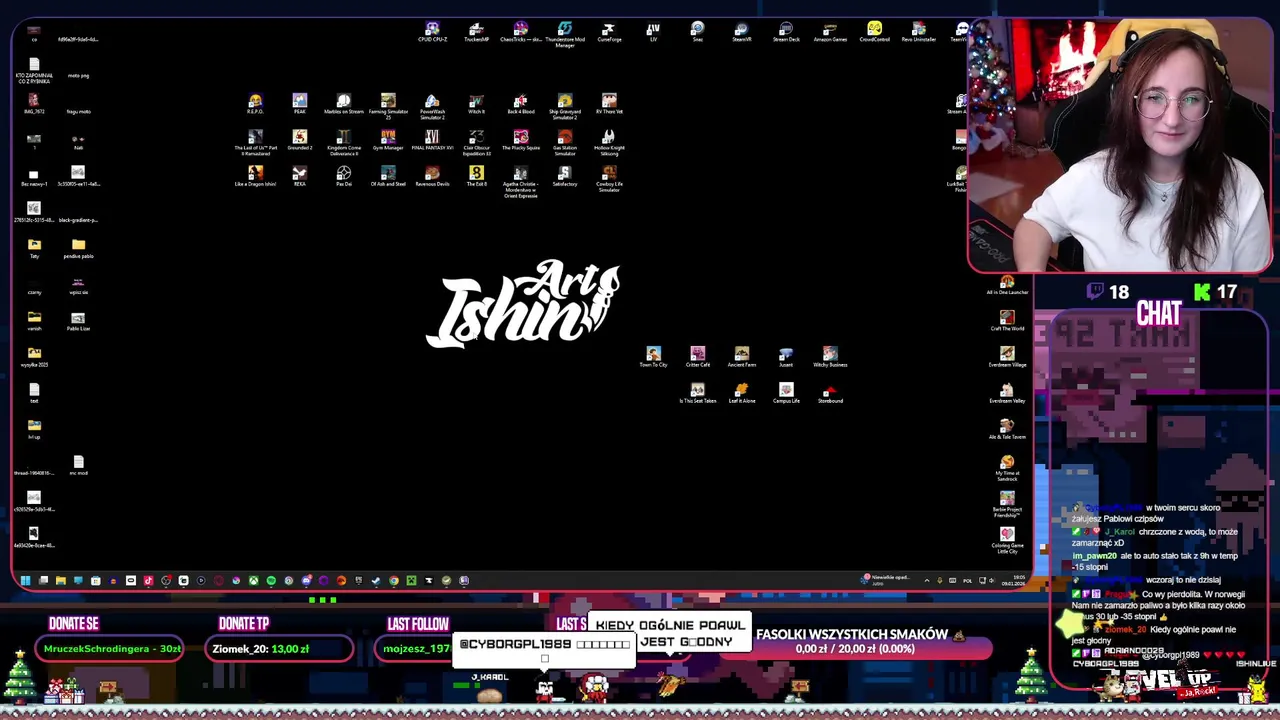
Task: Launch Hollow Knight Silksong icon
Action: 609,142
